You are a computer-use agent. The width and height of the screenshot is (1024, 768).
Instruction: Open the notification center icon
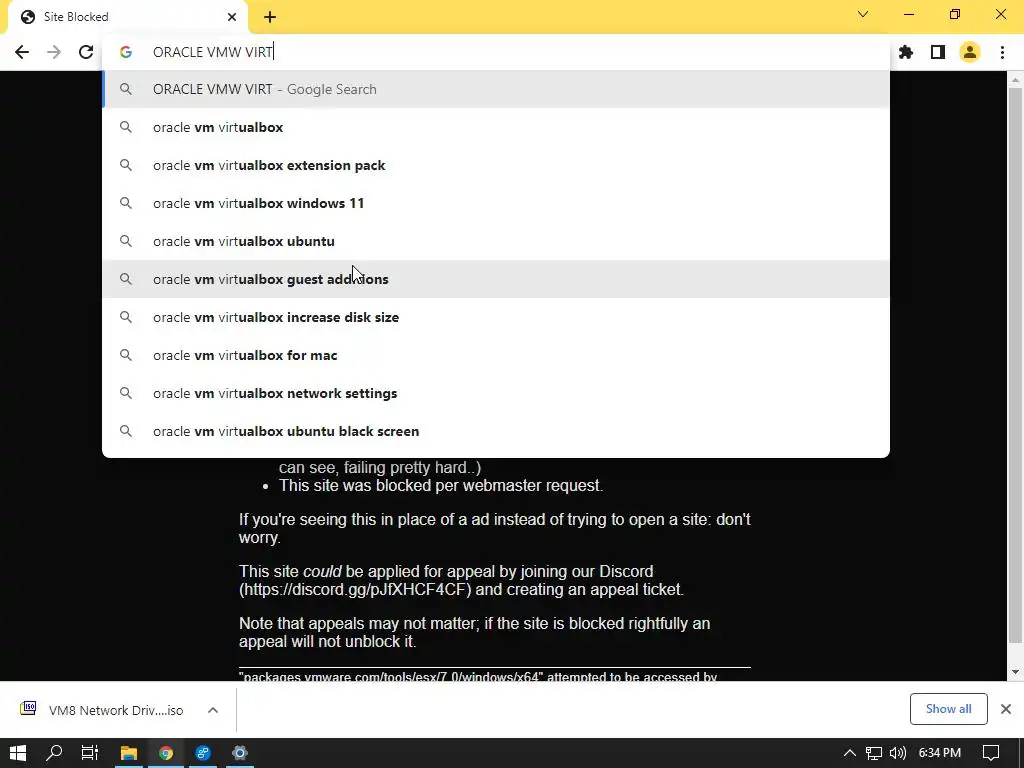pos(991,753)
